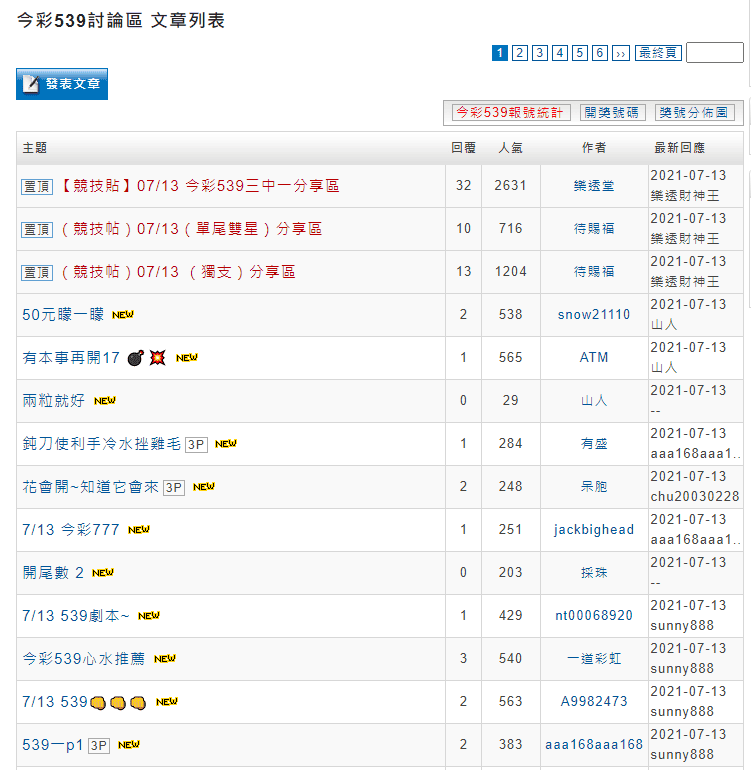Viewport: 751px width, 770px height.
Task: Click NEW badge on 花會開~知道它會來 row
Action: [x=204, y=487]
